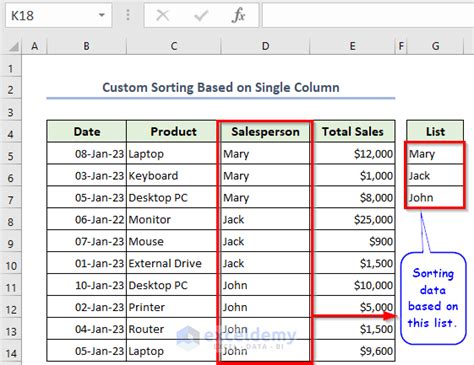
Task: Click 'John' in the List column
Action: [435, 197]
